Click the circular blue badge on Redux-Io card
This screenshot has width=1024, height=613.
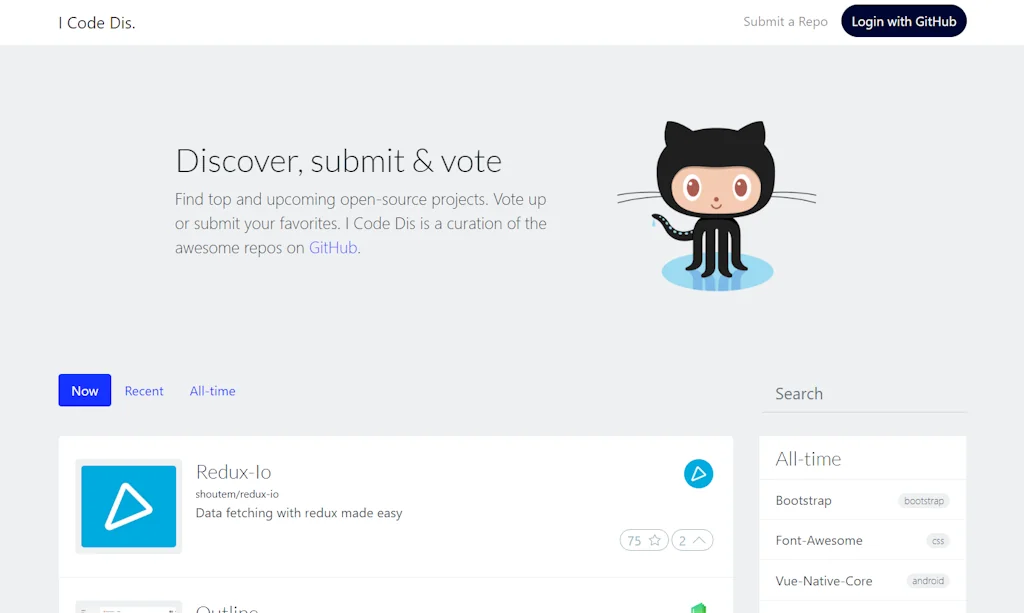click(x=698, y=473)
